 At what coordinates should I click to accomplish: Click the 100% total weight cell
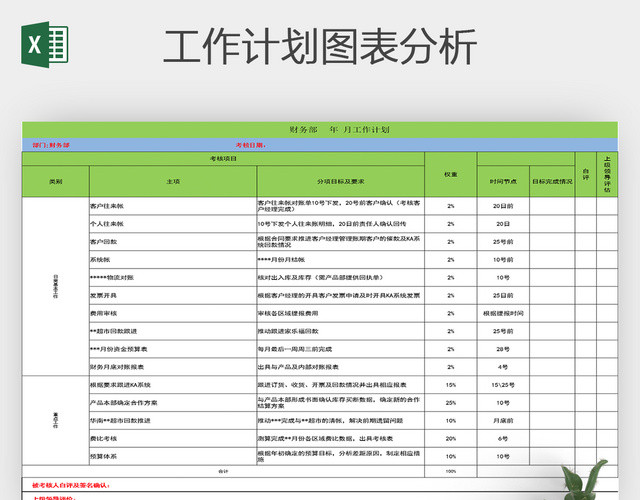(451, 471)
